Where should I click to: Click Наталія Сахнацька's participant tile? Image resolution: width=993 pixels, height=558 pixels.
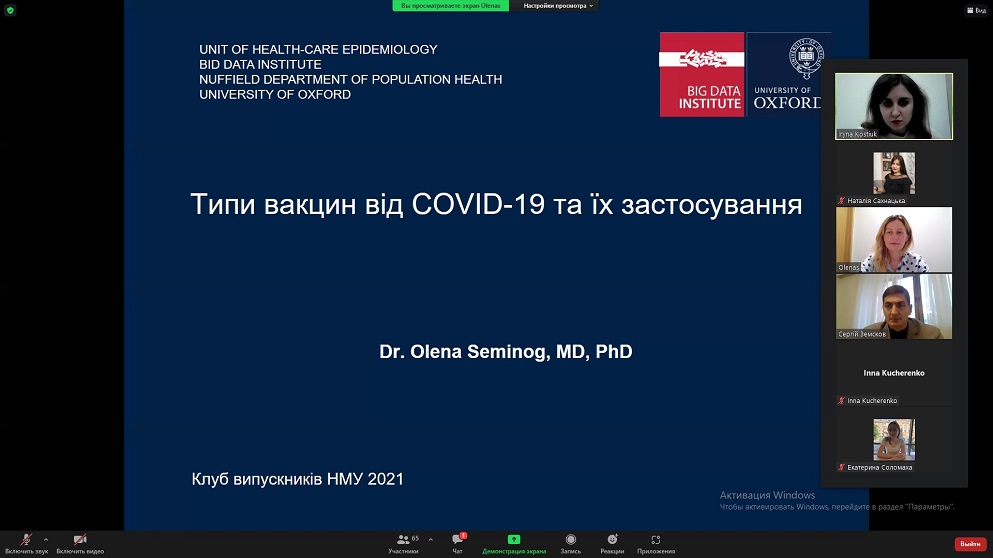point(893,174)
